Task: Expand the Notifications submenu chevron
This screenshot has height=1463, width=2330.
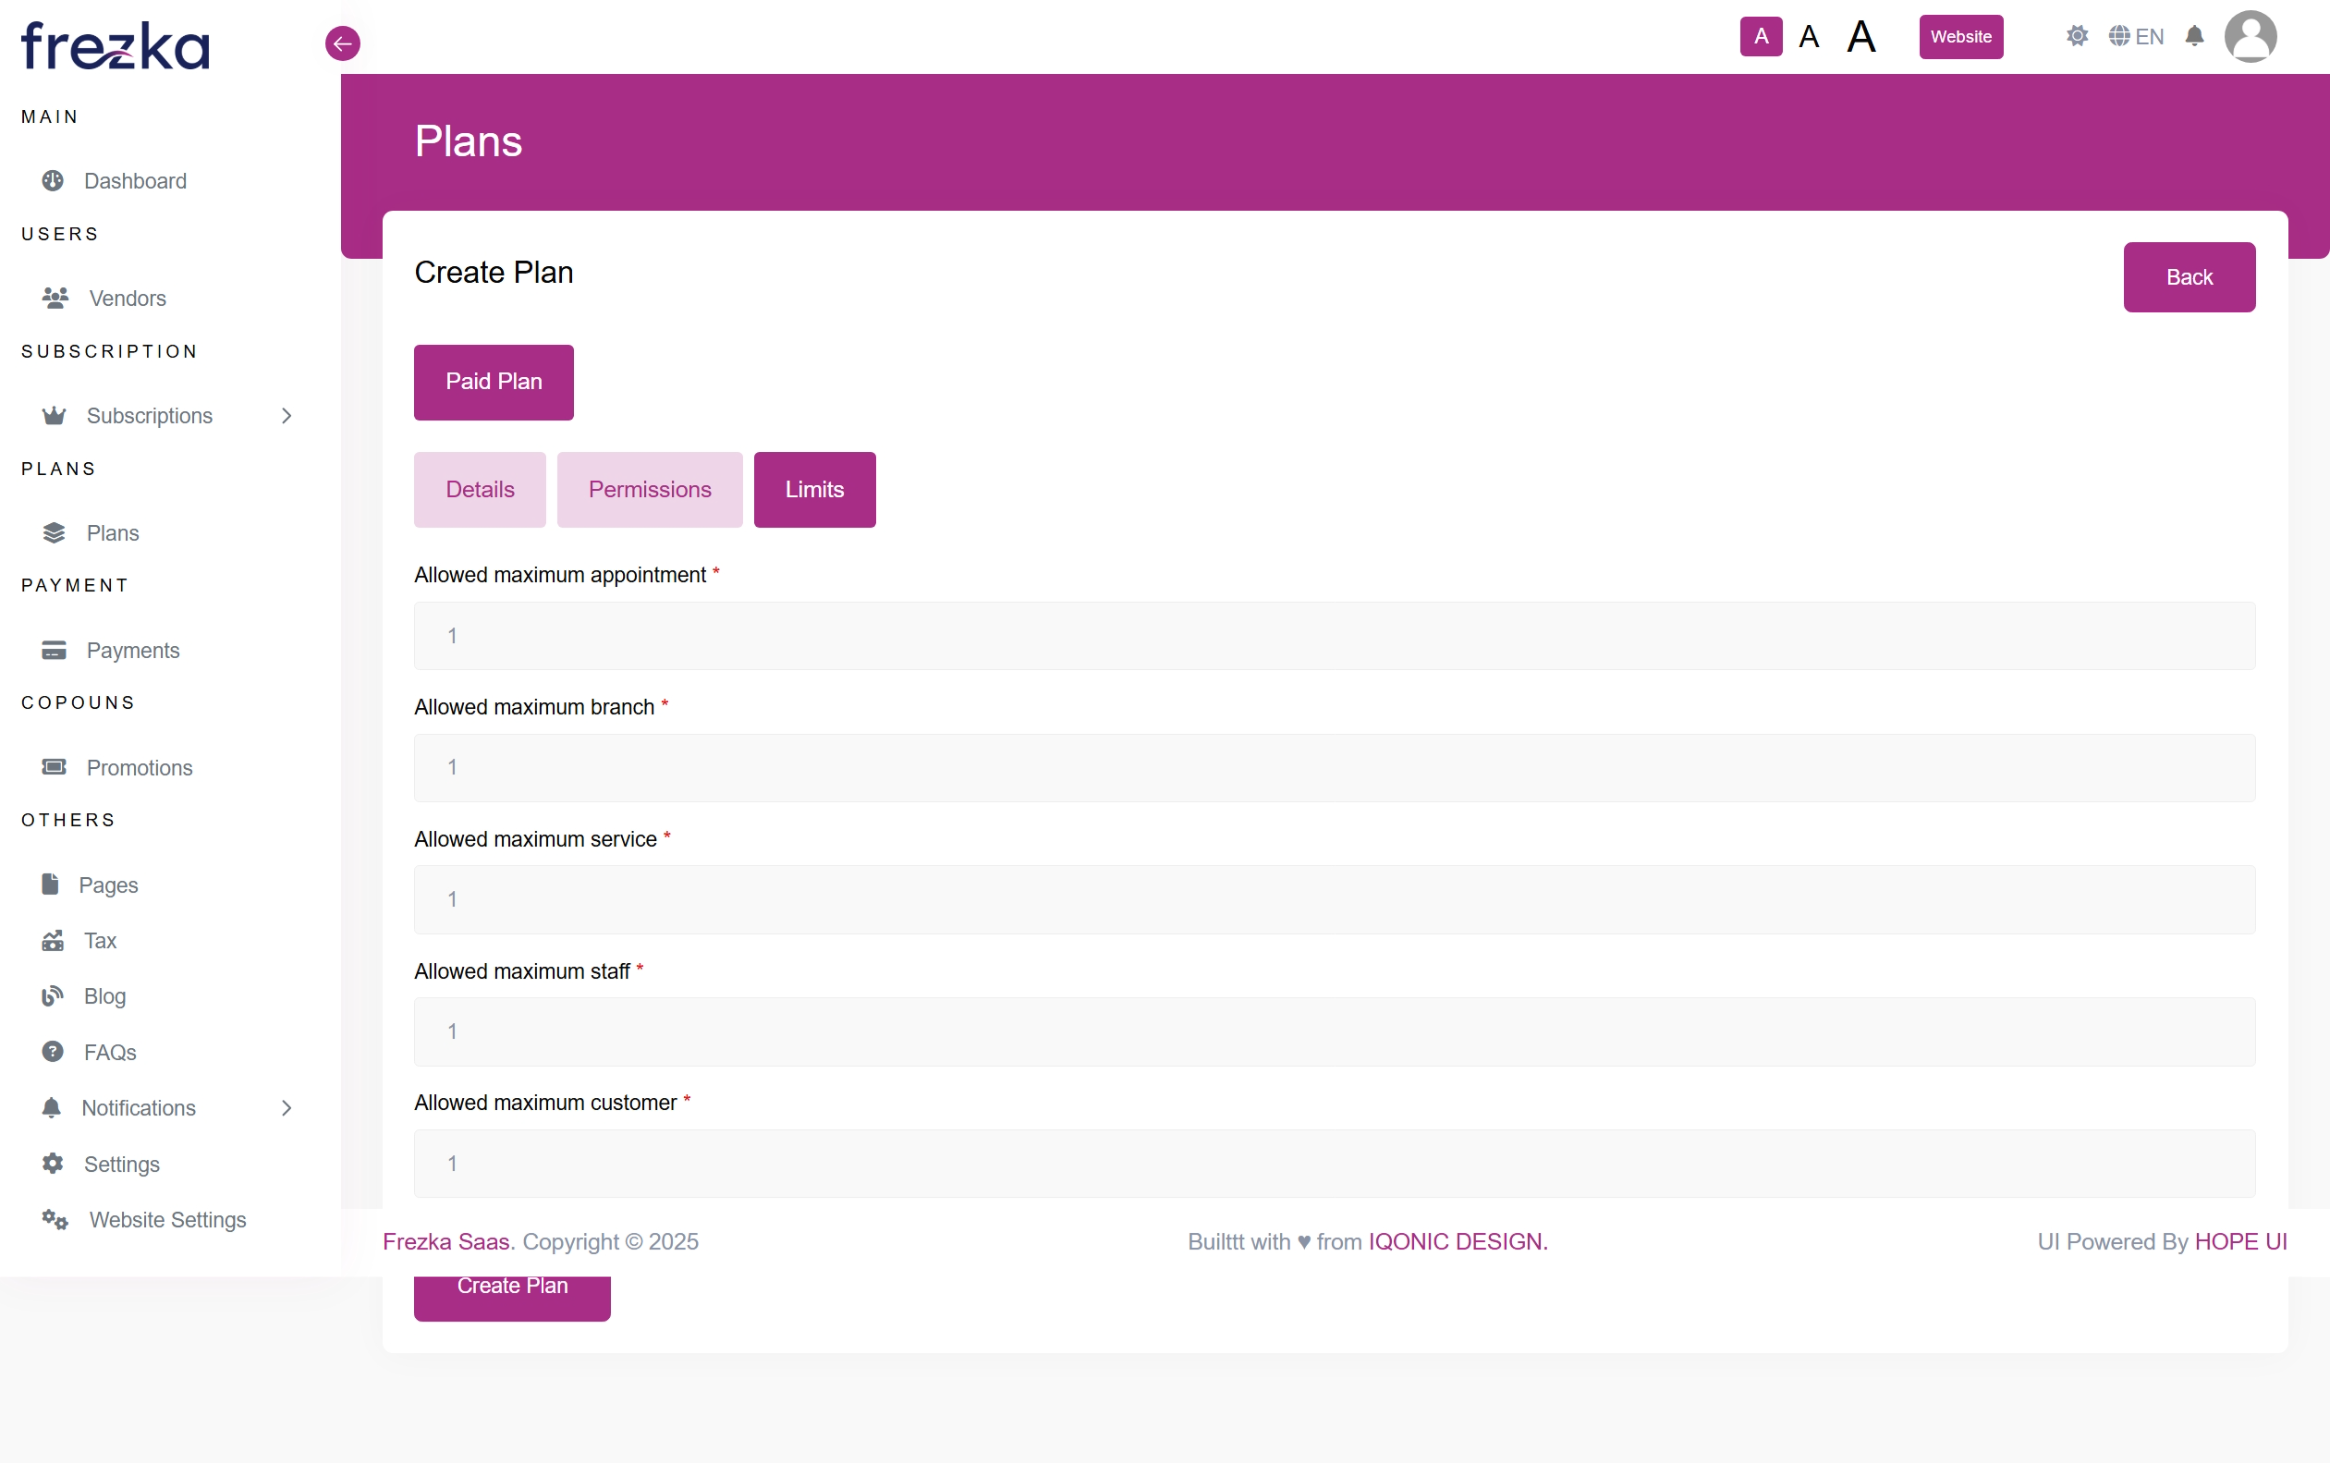Action: (x=287, y=1108)
